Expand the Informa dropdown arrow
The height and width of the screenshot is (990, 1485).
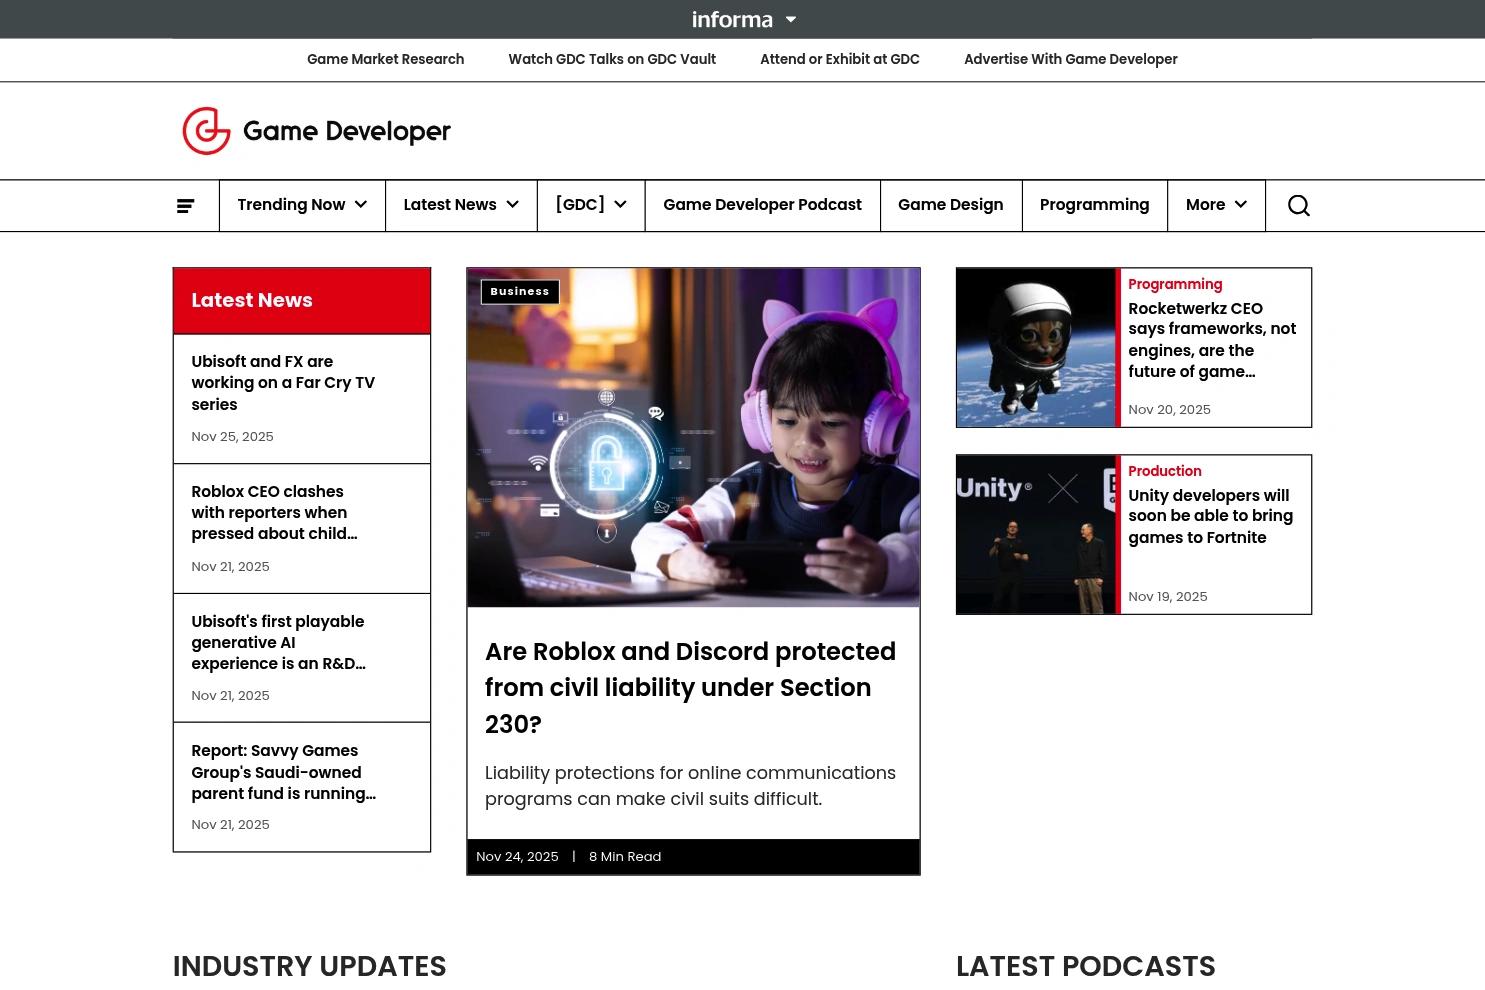(x=791, y=19)
